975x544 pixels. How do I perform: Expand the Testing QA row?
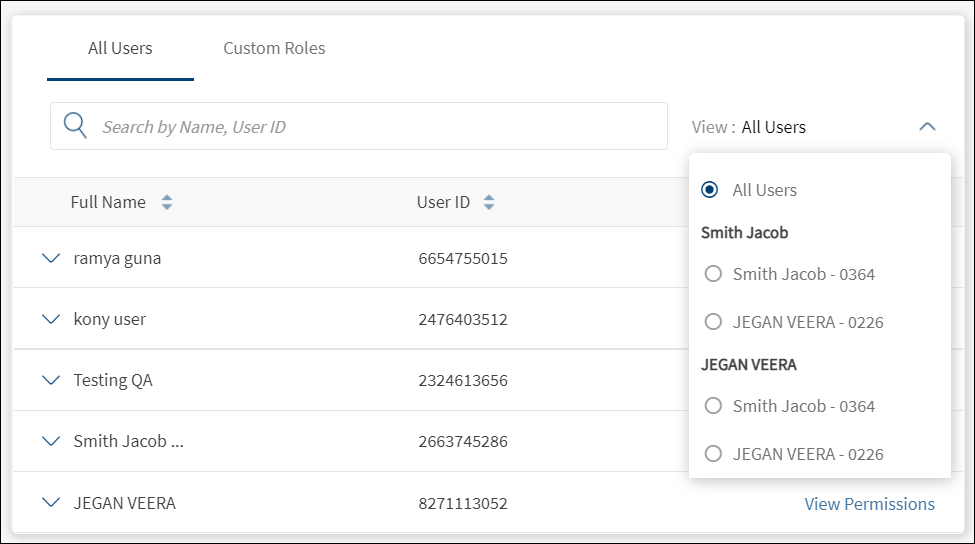point(52,380)
